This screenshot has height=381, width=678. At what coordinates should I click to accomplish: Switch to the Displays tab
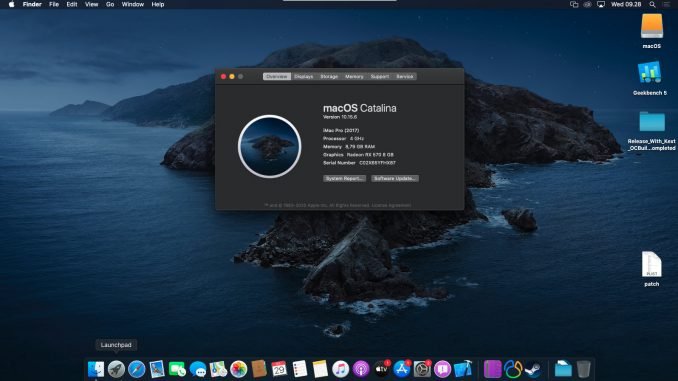tap(304, 77)
